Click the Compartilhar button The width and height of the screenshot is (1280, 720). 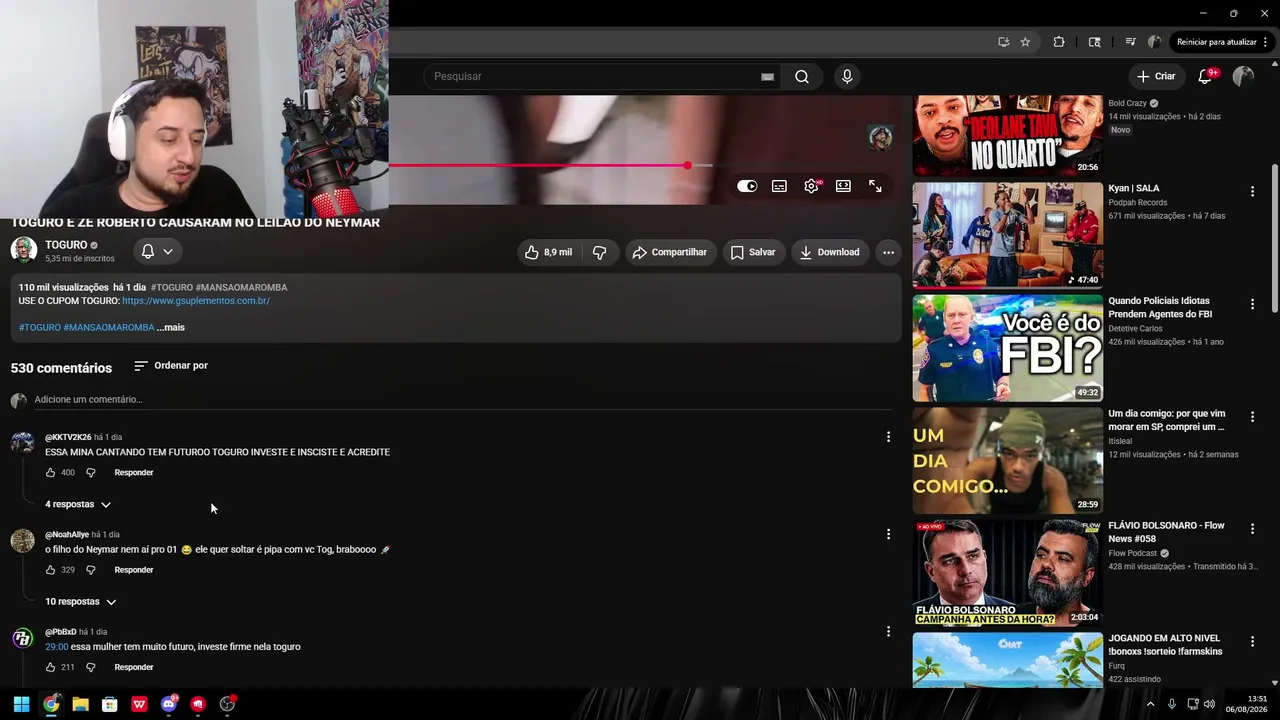[670, 252]
